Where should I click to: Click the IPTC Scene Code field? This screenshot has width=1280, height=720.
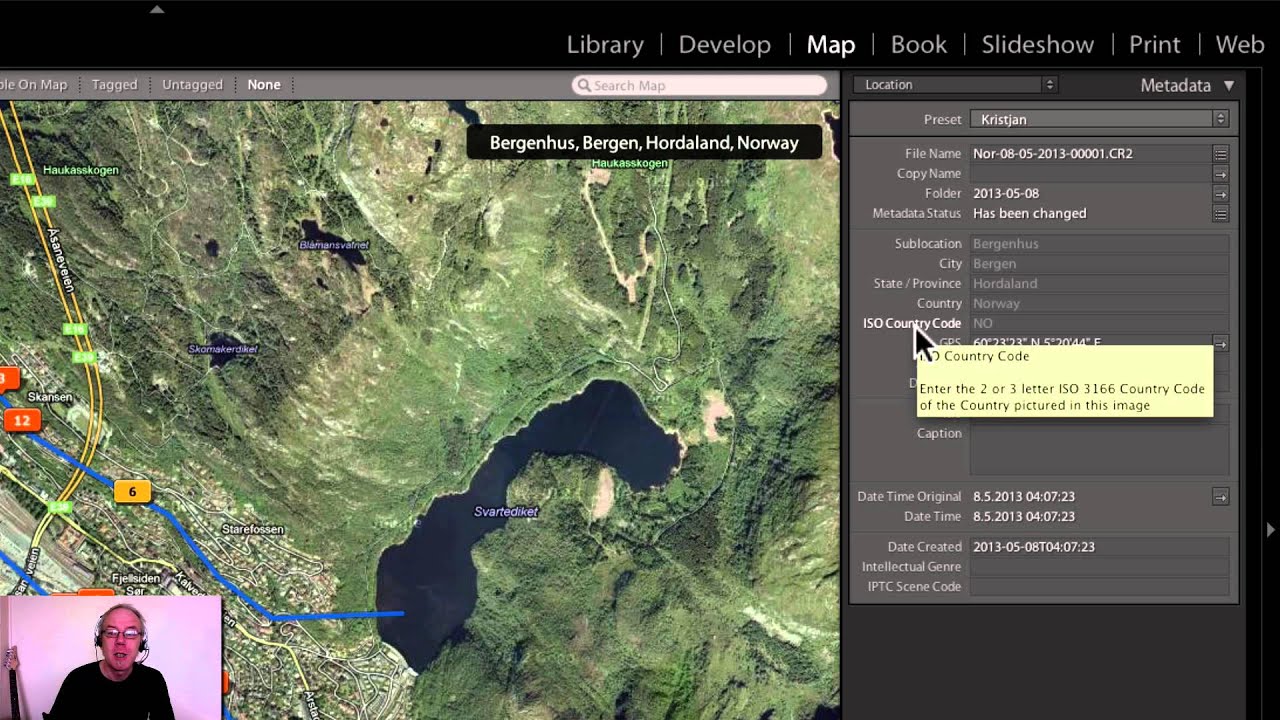(1099, 587)
